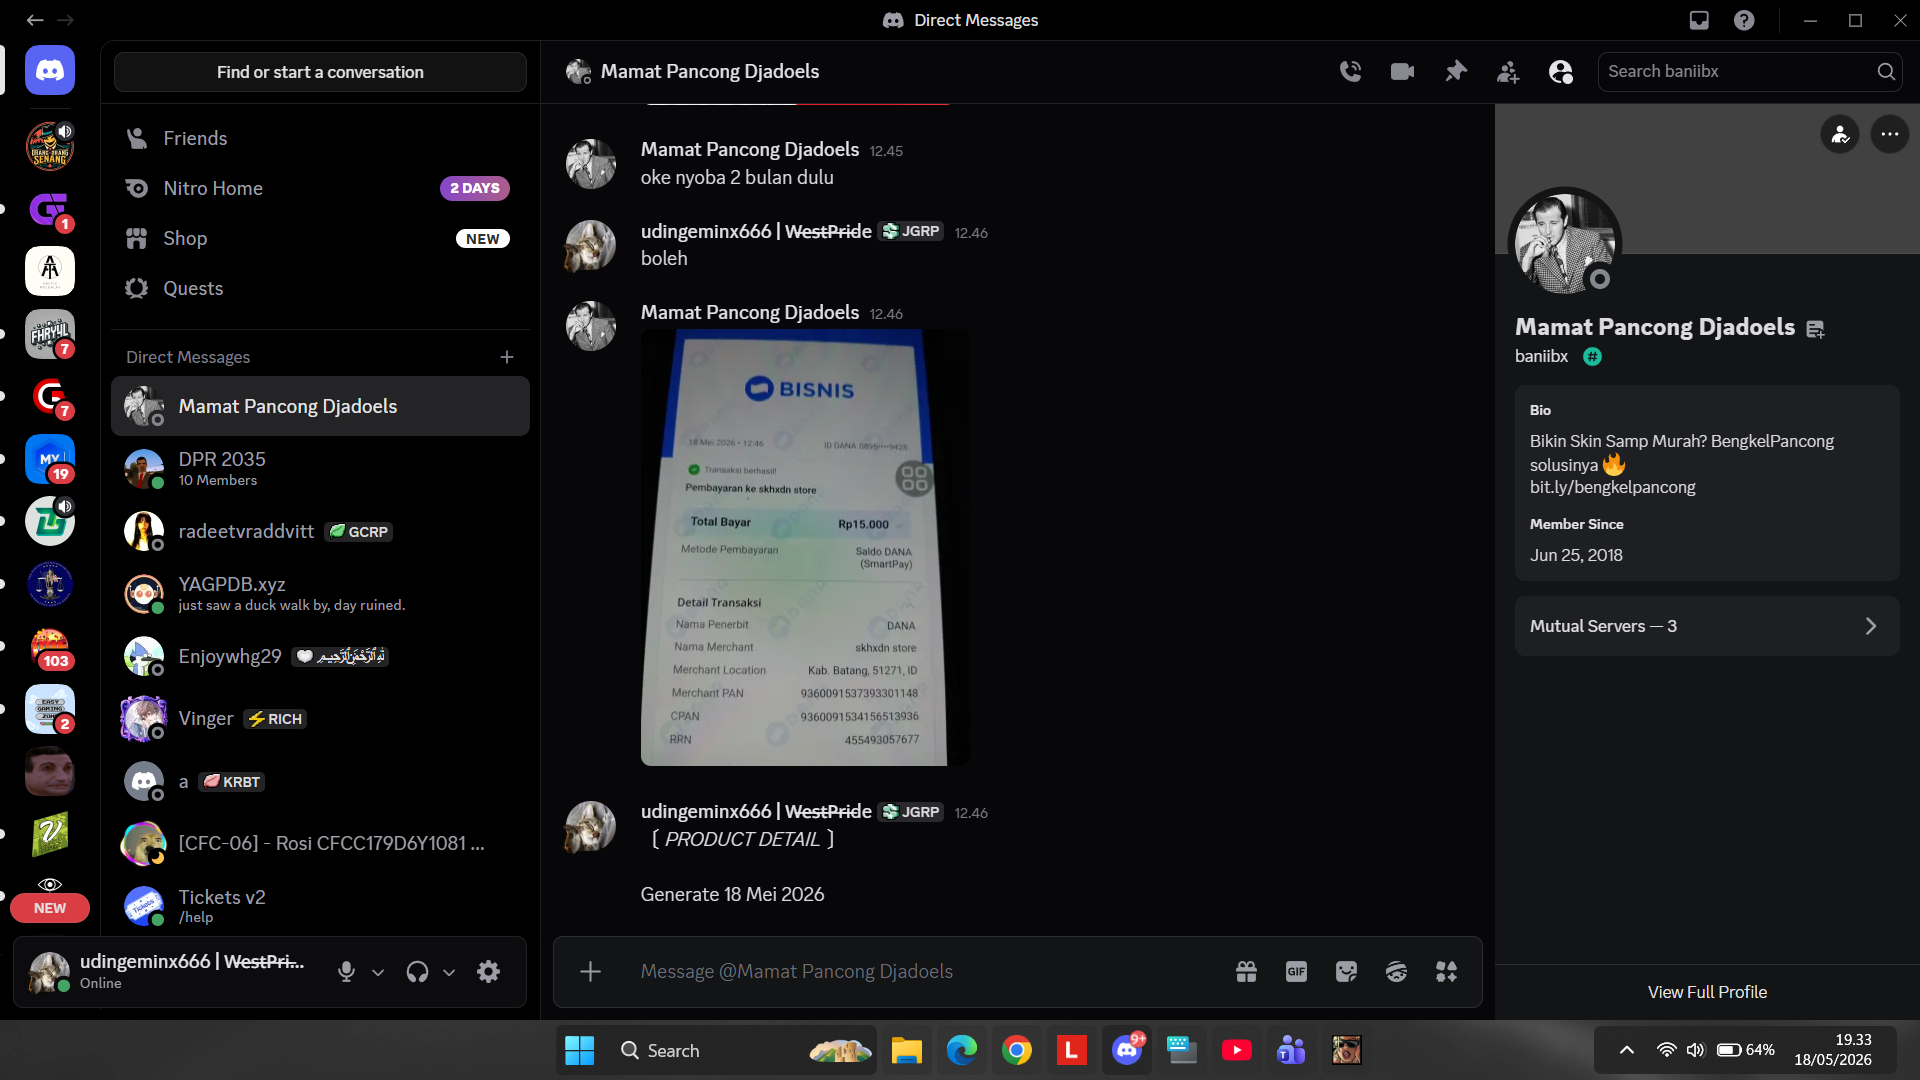Image resolution: width=1920 pixels, height=1080 pixels.
Task: Click the friend options icon on profile panel
Action: pyautogui.click(x=1840, y=134)
